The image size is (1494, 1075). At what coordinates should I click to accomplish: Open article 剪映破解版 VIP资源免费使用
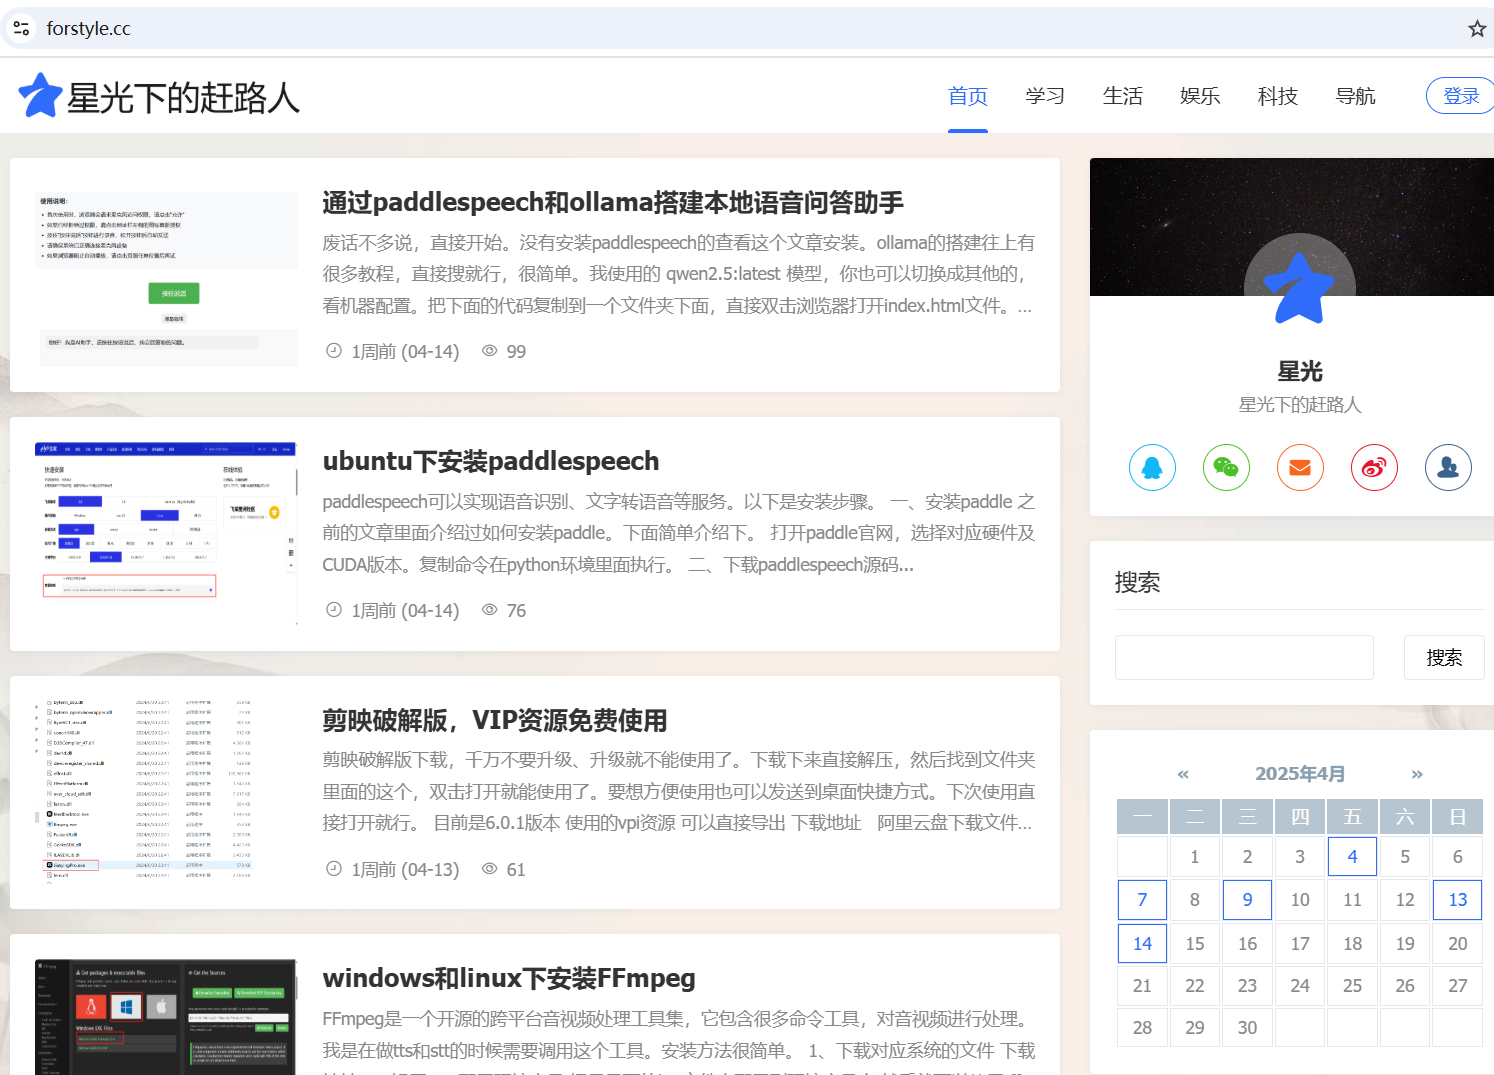coord(495,720)
